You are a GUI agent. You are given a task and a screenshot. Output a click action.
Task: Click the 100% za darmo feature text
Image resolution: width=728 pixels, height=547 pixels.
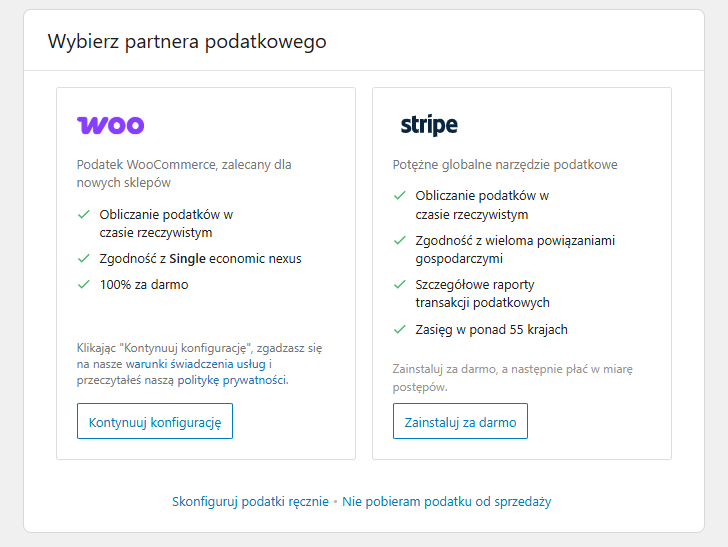(x=144, y=284)
